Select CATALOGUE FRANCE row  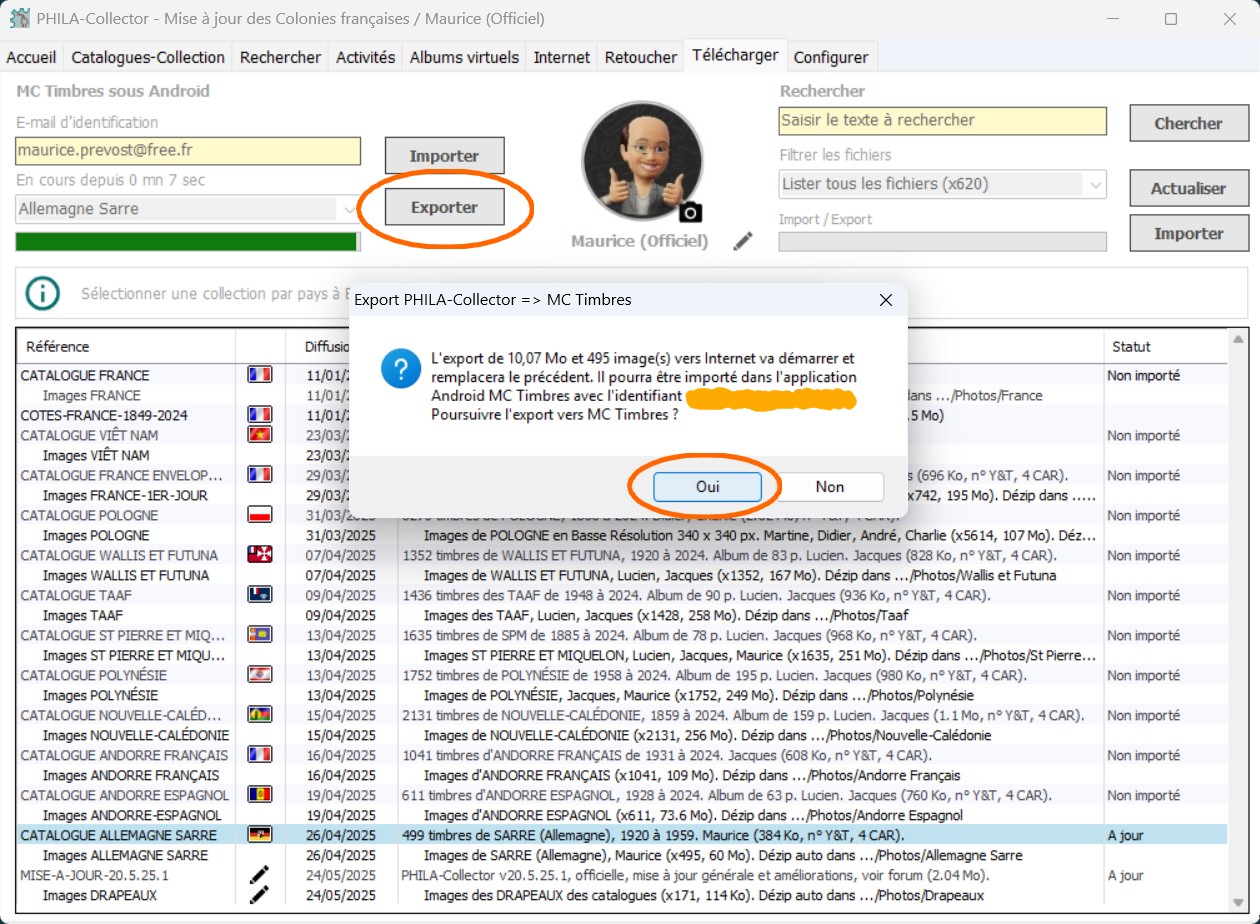coord(623,375)
